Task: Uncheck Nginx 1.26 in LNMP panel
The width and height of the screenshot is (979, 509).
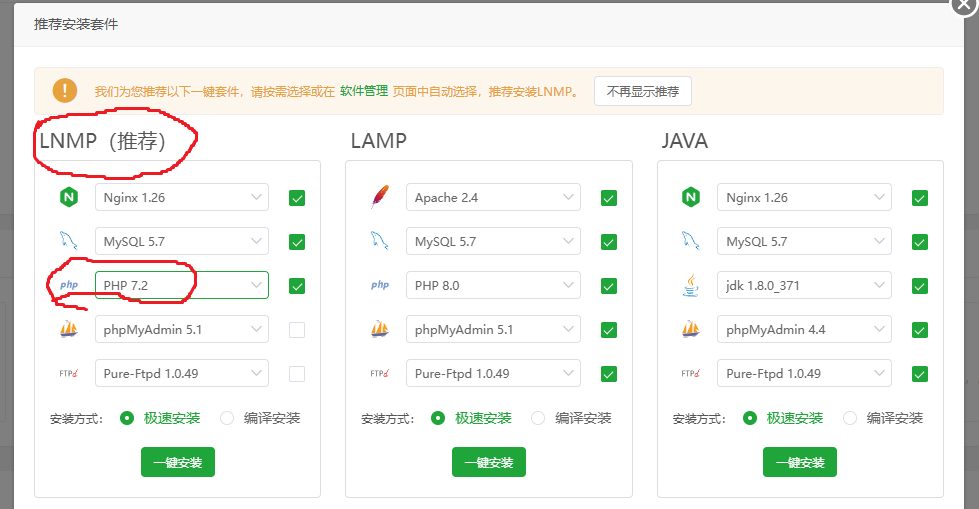Action: pos(297,198)
